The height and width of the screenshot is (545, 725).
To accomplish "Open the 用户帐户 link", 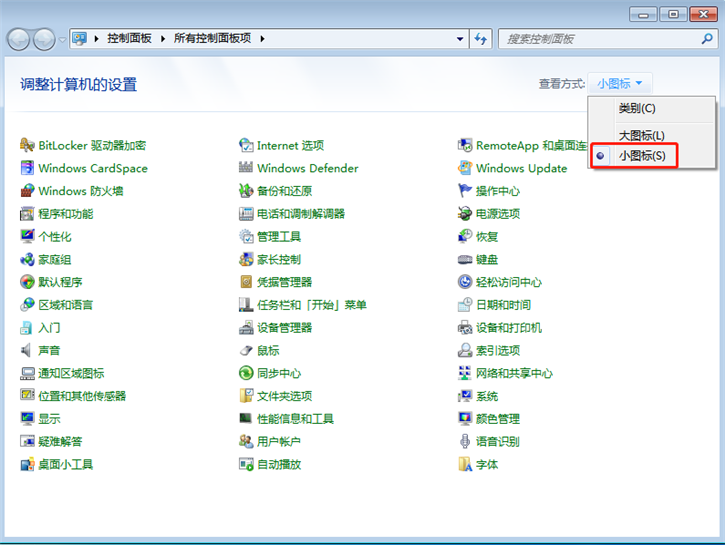I will [278, 442].
